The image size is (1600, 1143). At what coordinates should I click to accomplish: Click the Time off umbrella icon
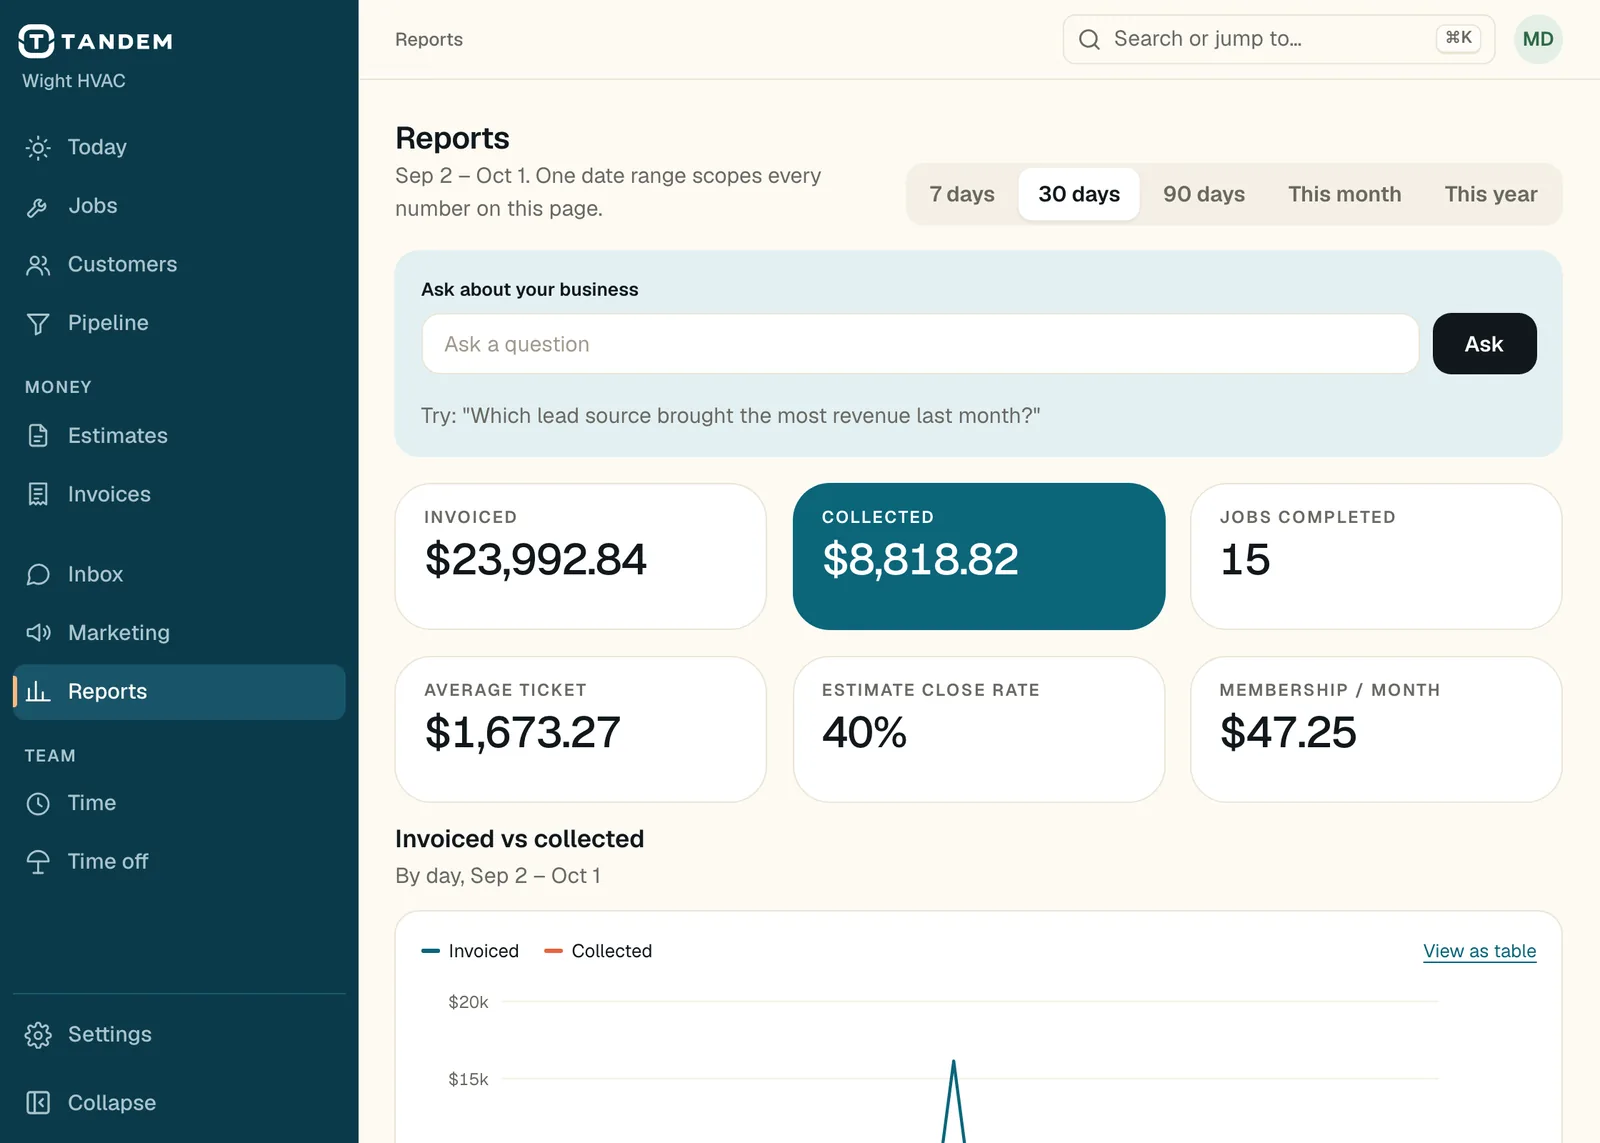tap(38, 862)
